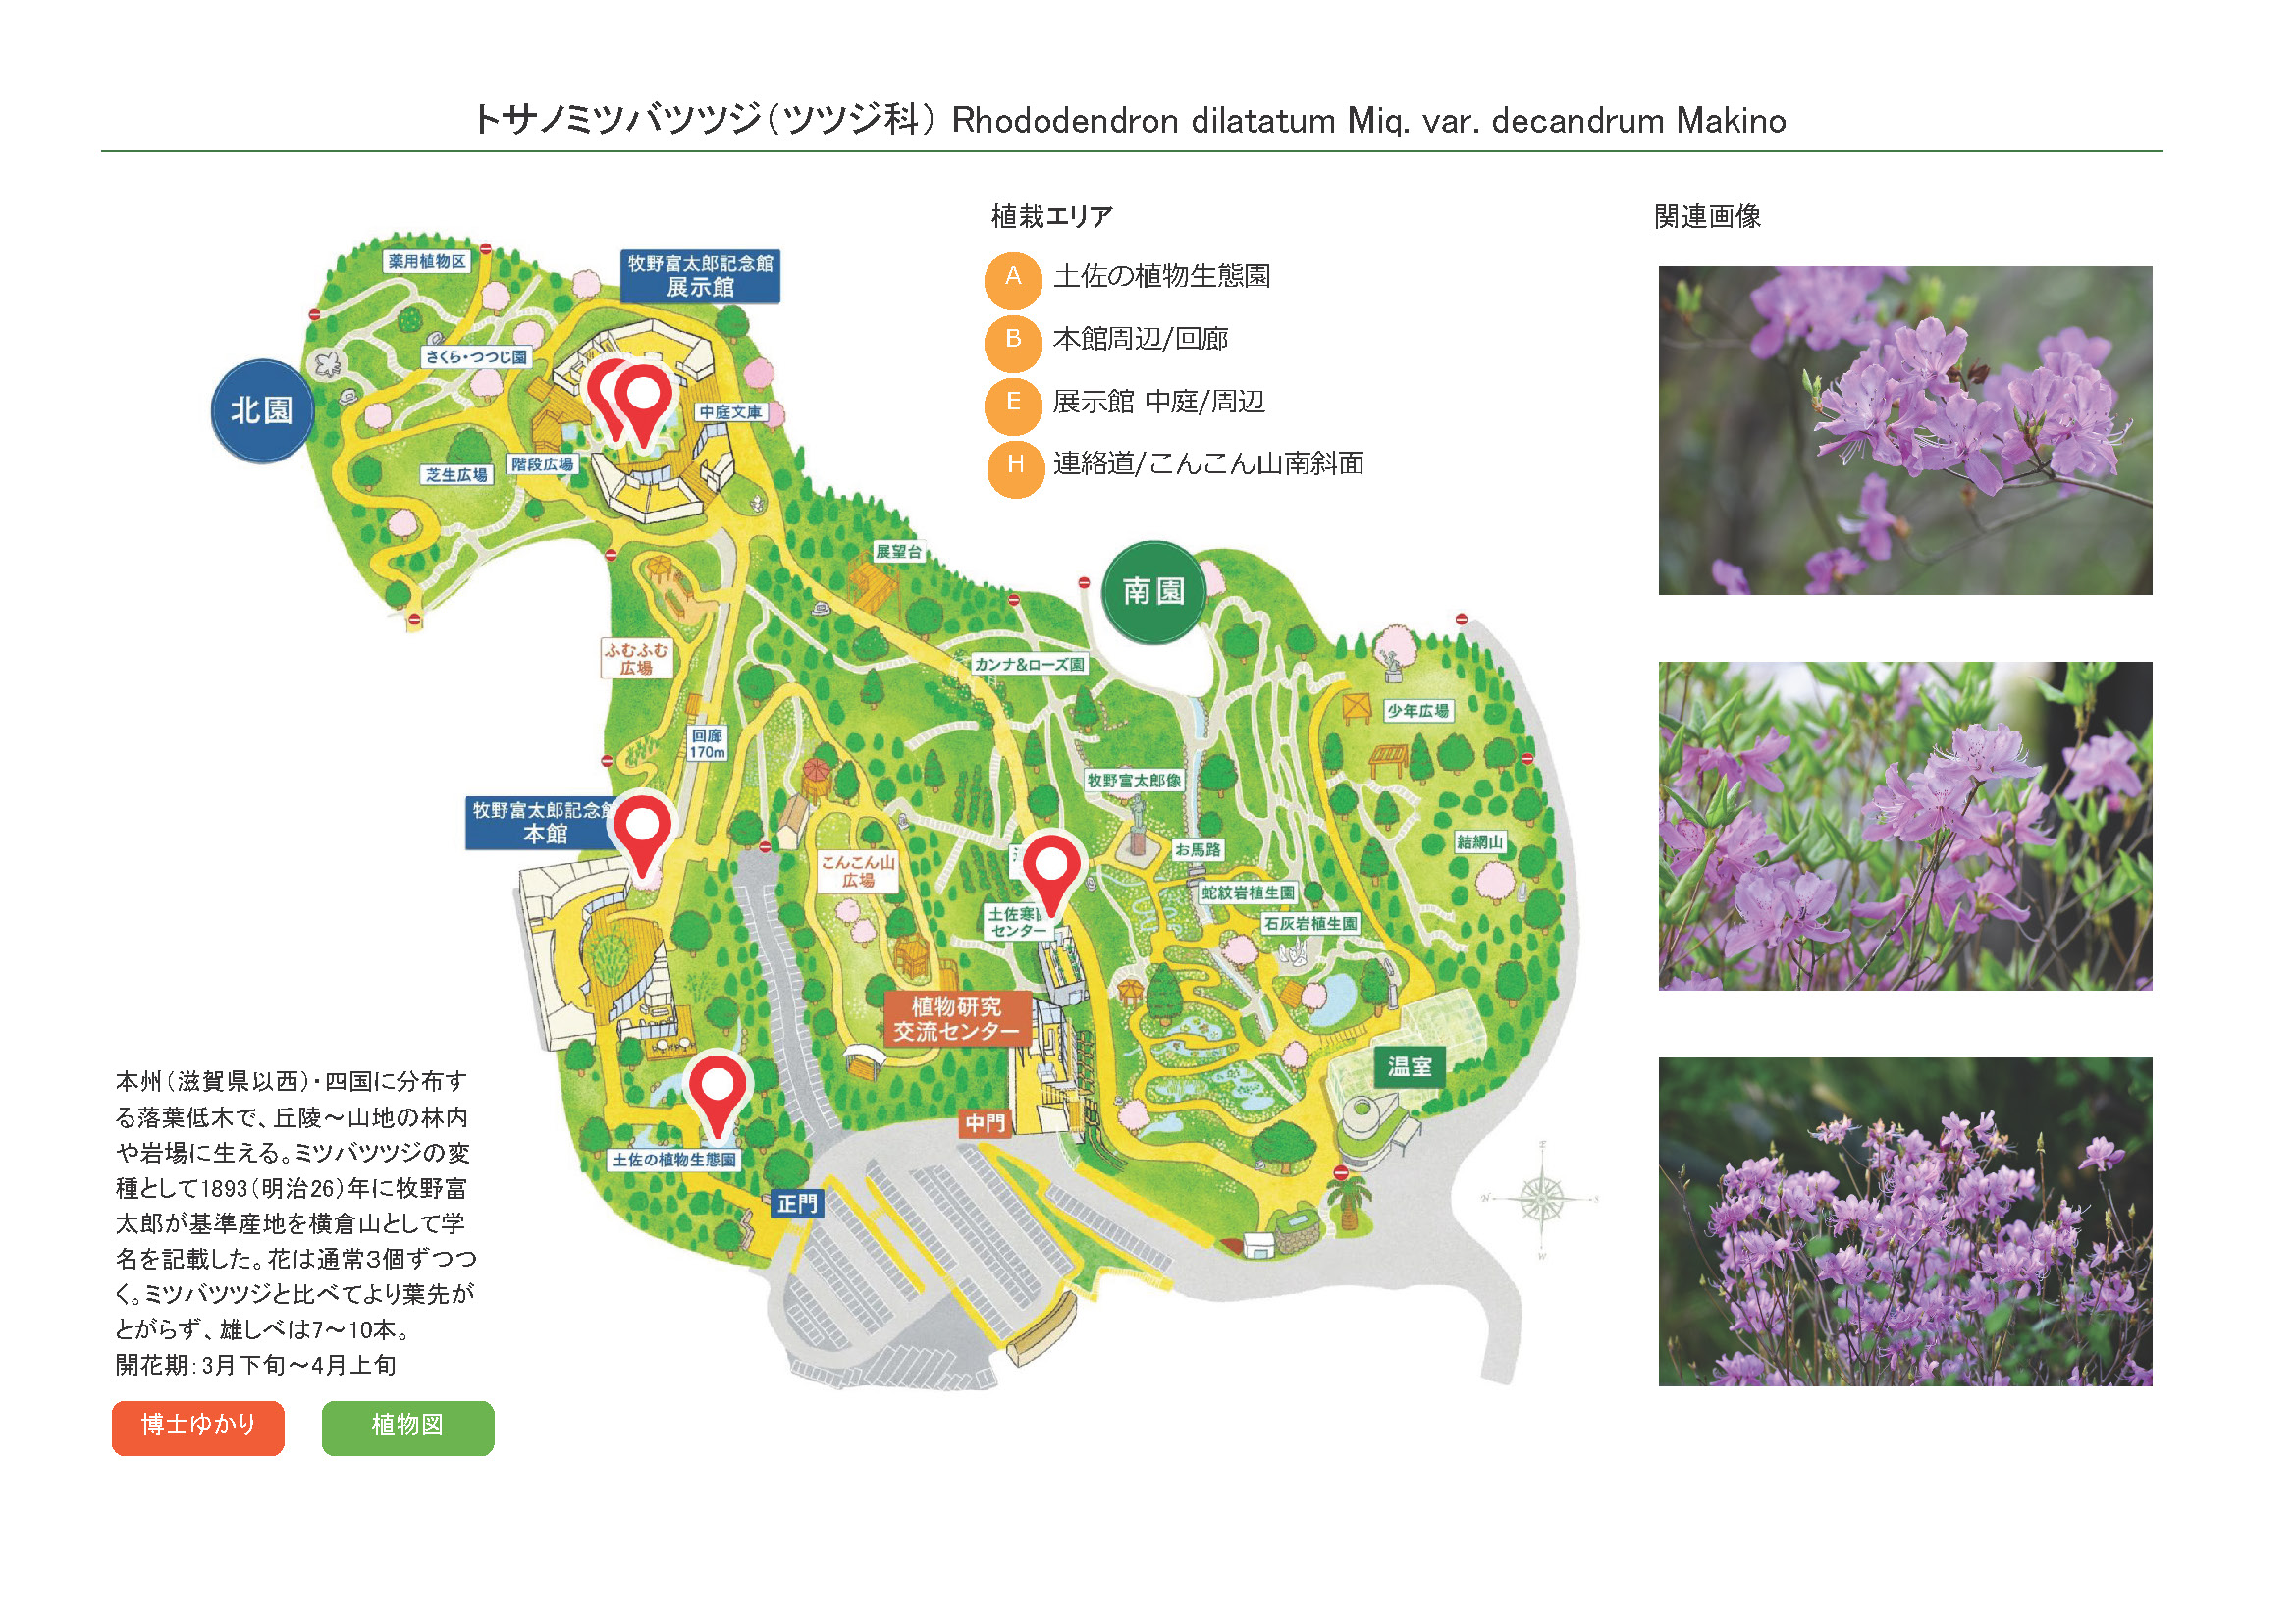Click the 正門 gate label
Image resolution: width=2296 pixels, height=1624 pixels.
point(797,1204)
